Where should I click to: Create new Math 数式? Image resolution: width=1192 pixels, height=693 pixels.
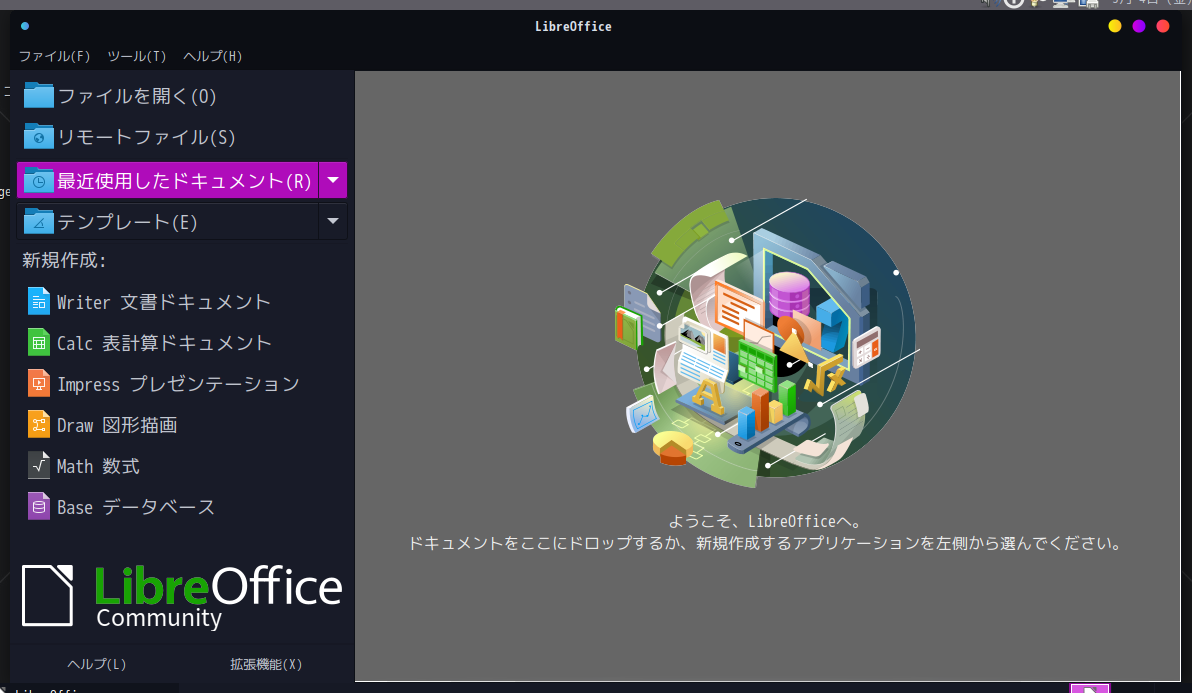pyautogui.click(x=97, y=467)
